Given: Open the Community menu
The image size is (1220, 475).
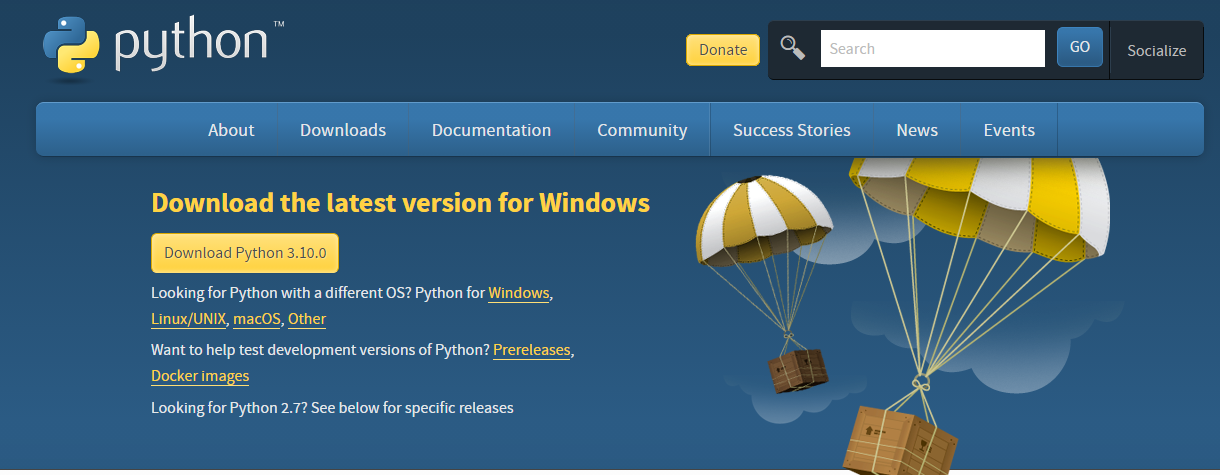Looking at the screenshot, I should pos(642,130).
